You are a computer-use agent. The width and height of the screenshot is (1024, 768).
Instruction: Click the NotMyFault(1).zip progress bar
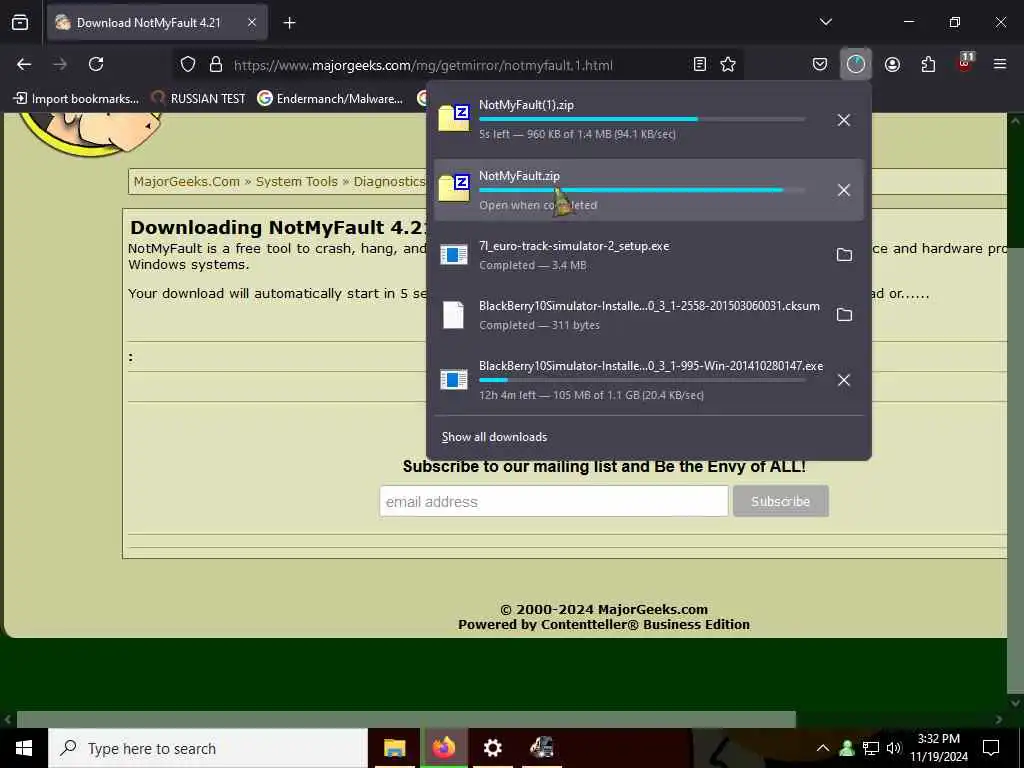click(x=642, y=120)
